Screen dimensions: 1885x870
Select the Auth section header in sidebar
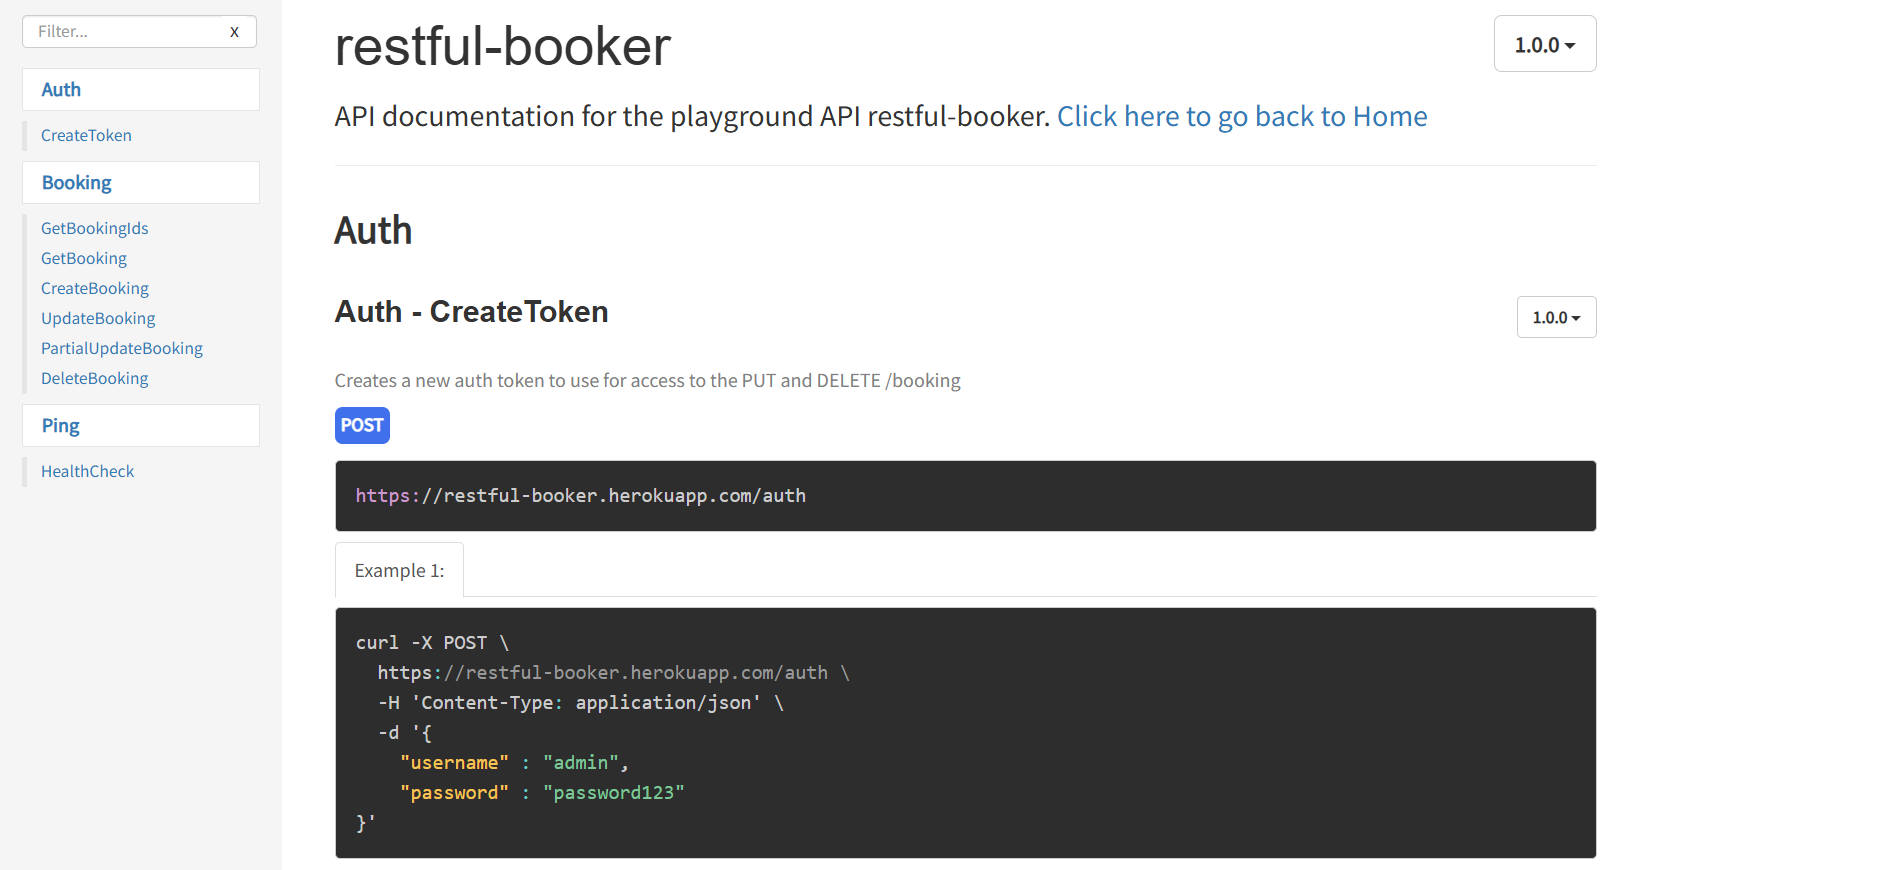coord(61,89)
